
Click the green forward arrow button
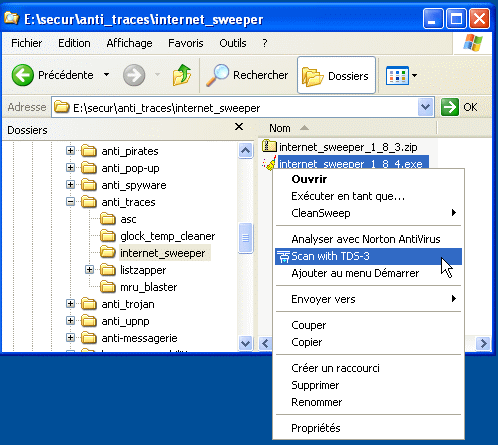(134, 75)
